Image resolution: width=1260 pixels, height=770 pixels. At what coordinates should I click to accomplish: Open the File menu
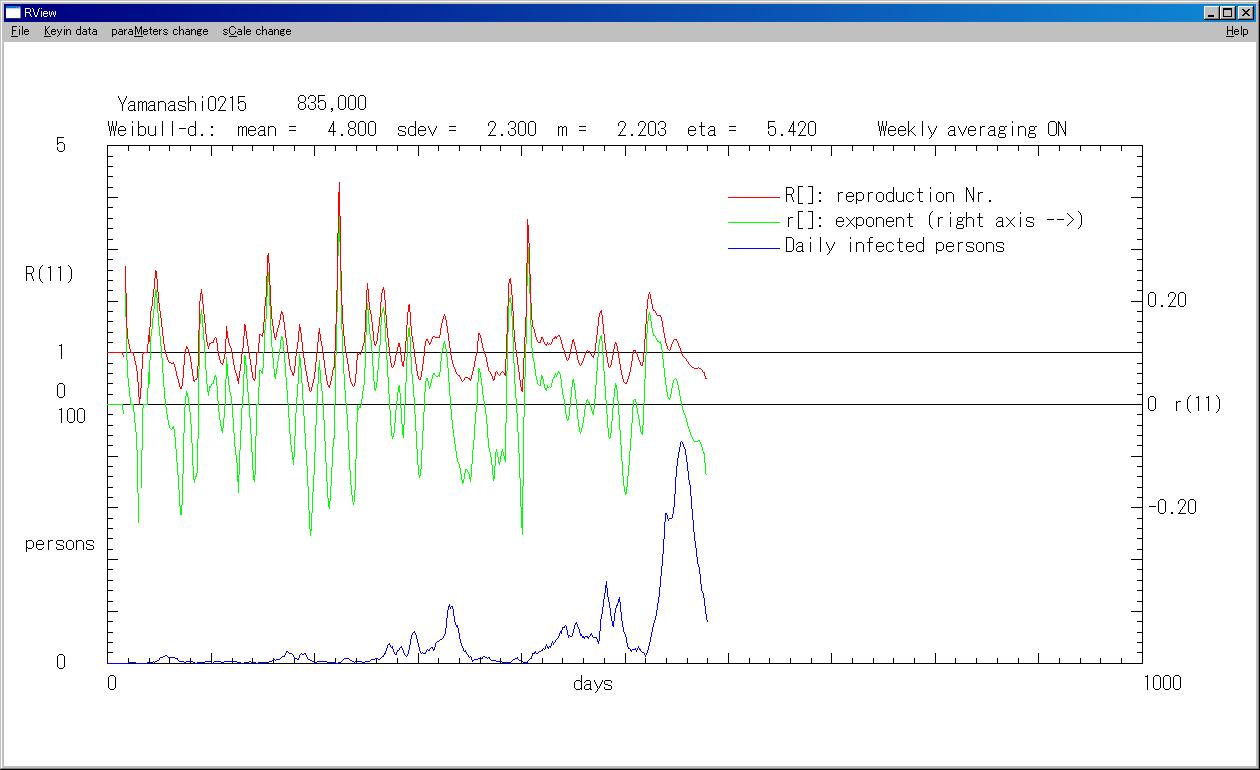click(20, 31)
